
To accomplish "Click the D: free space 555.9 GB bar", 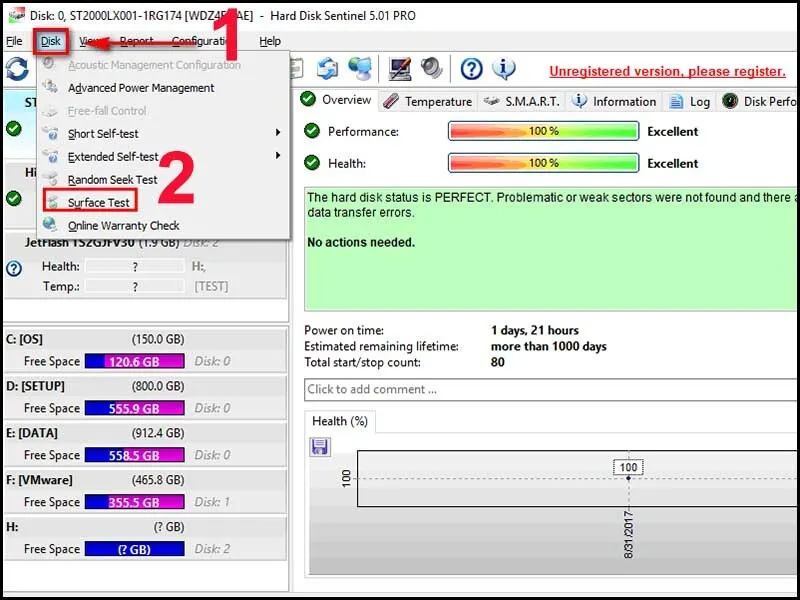I will pyautogui.click(x=135, y=408).
